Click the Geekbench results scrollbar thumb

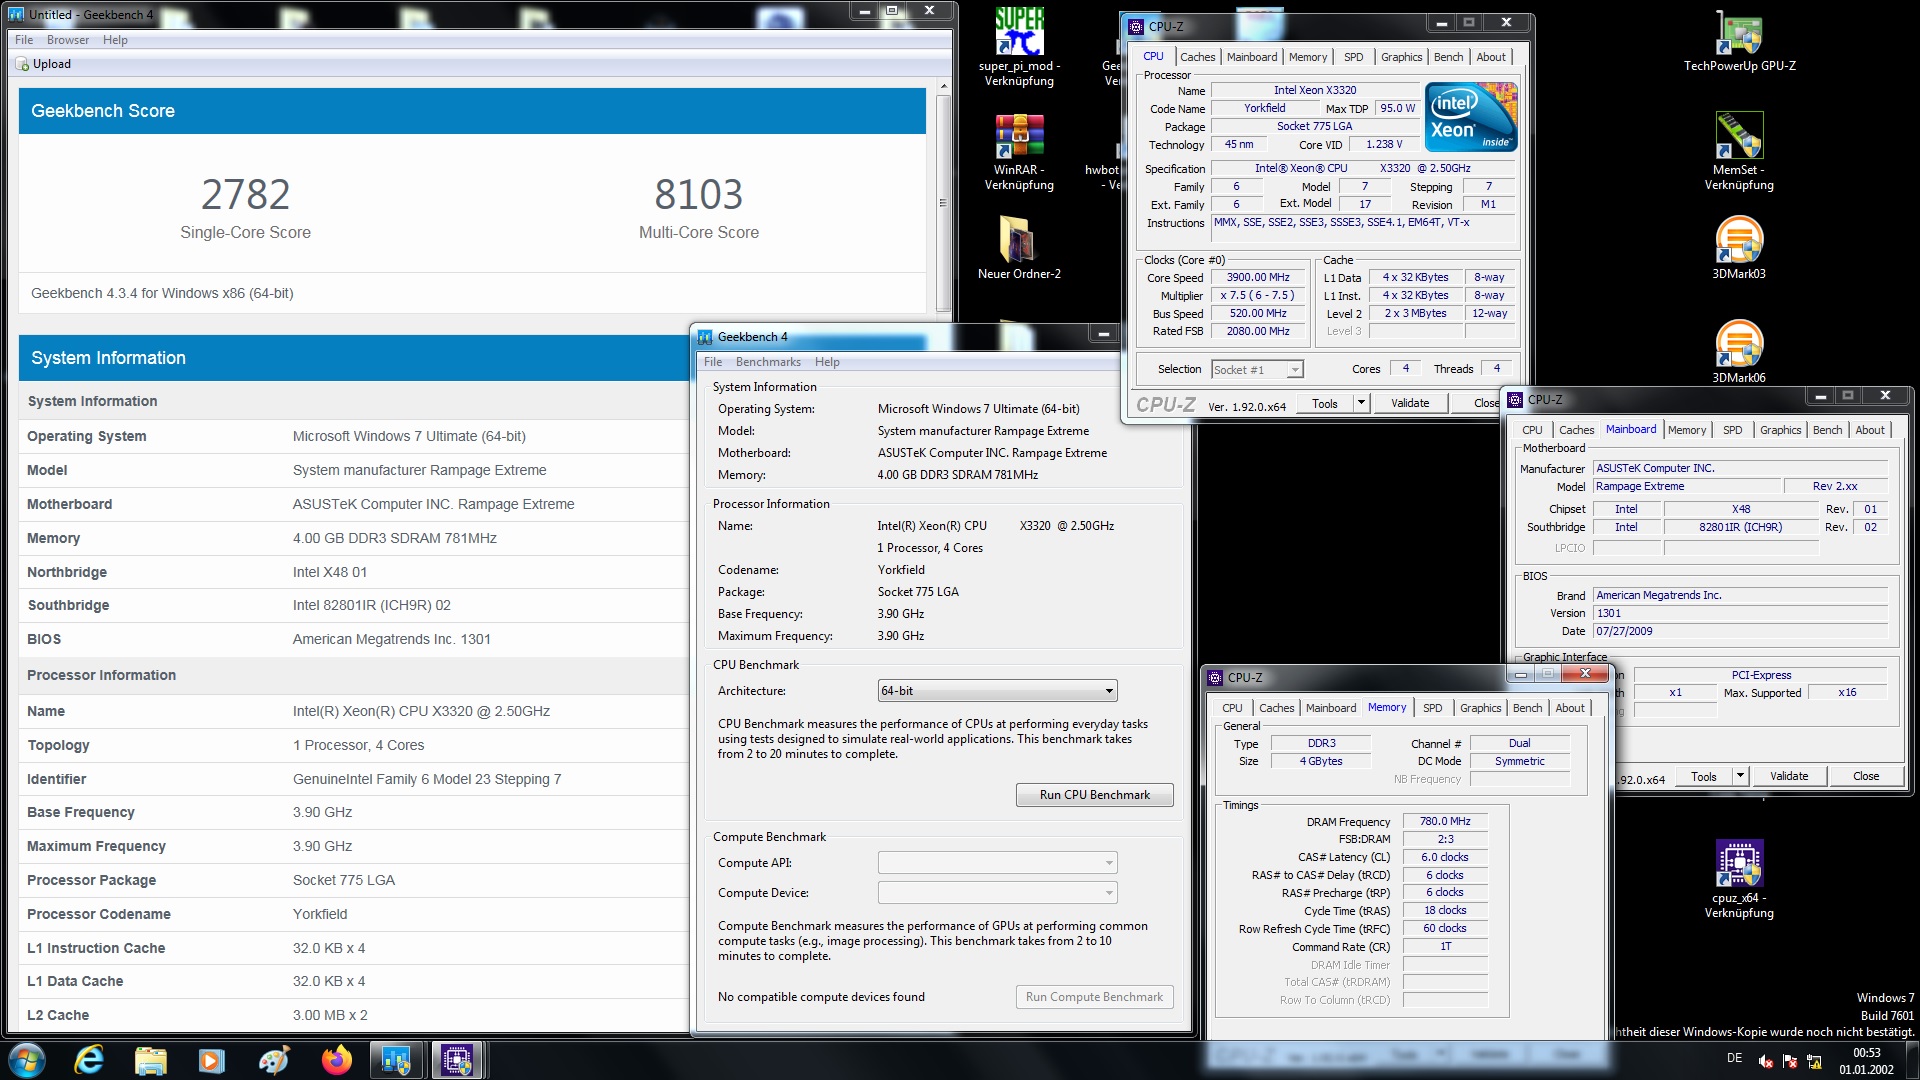(942, 203)
